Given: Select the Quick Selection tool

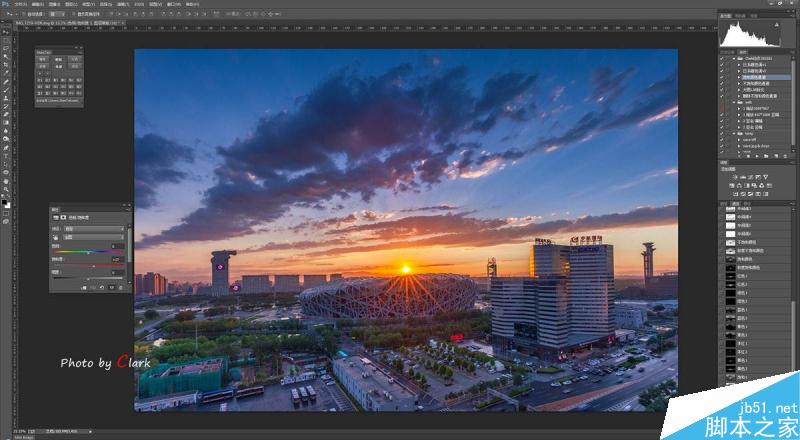Looking at the screenshot, I should [6, 56].
